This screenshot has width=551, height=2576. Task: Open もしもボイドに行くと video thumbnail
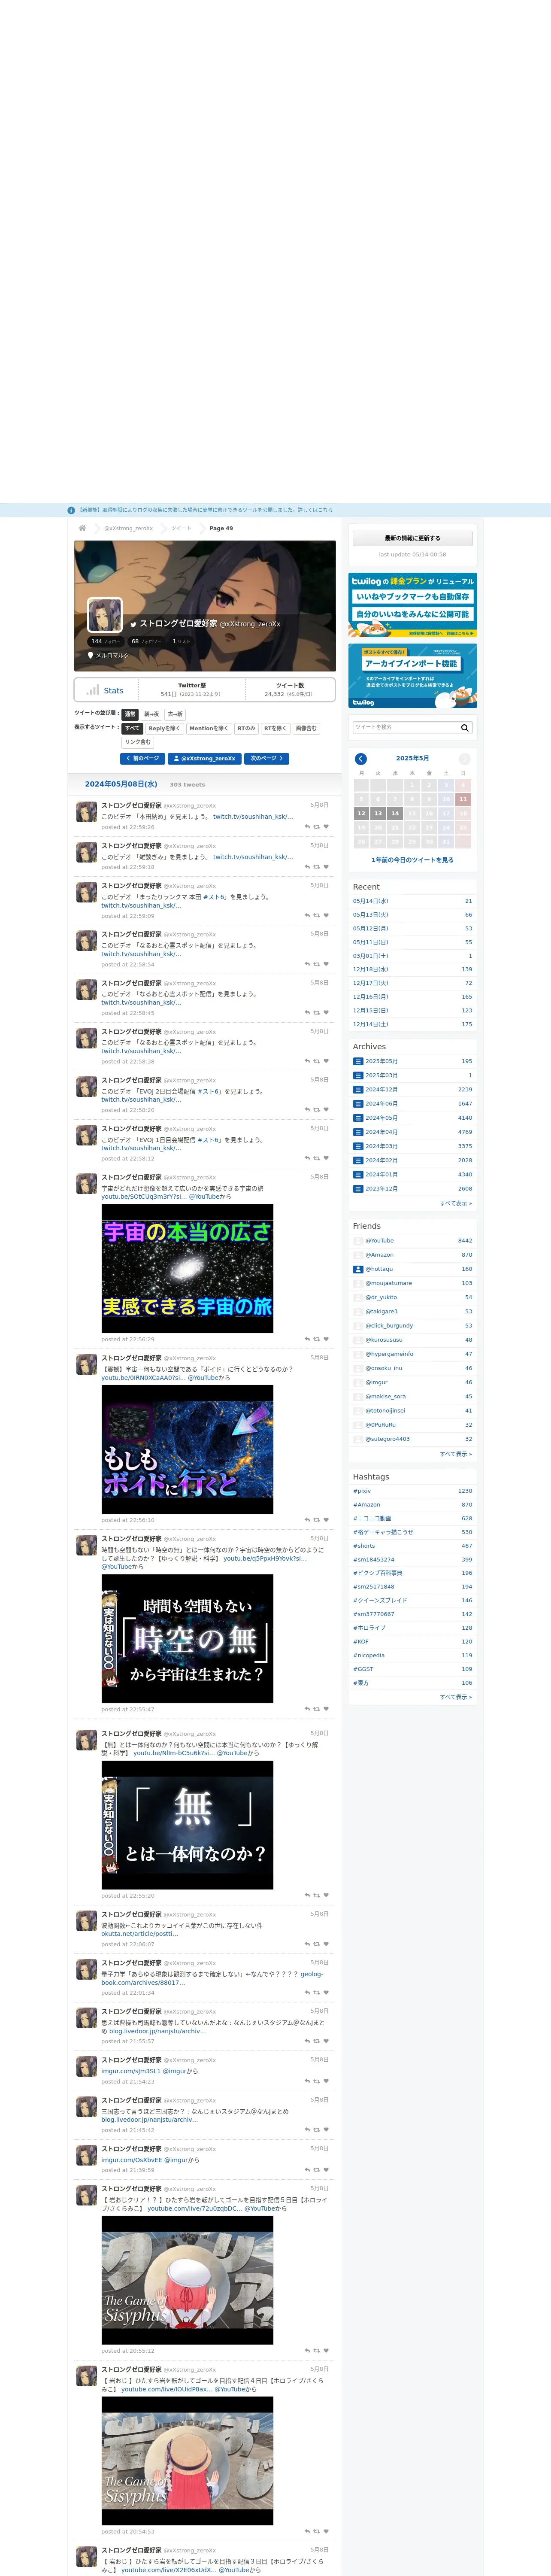187,1450
